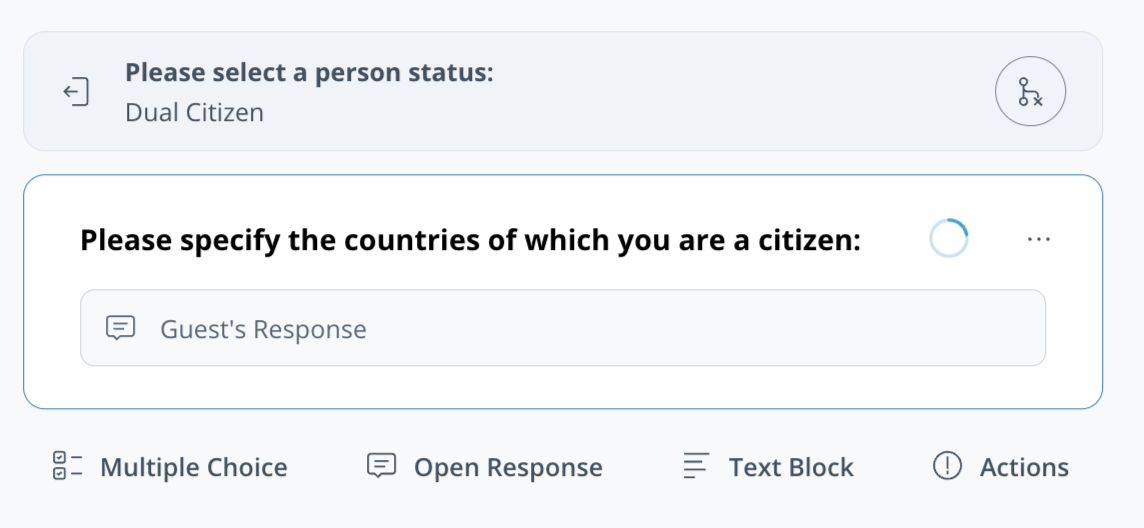Image resolution: width=1144 pixels, height=528 pixels.
Task: Click the Text Block lines icon
Action: coord(696,466)
